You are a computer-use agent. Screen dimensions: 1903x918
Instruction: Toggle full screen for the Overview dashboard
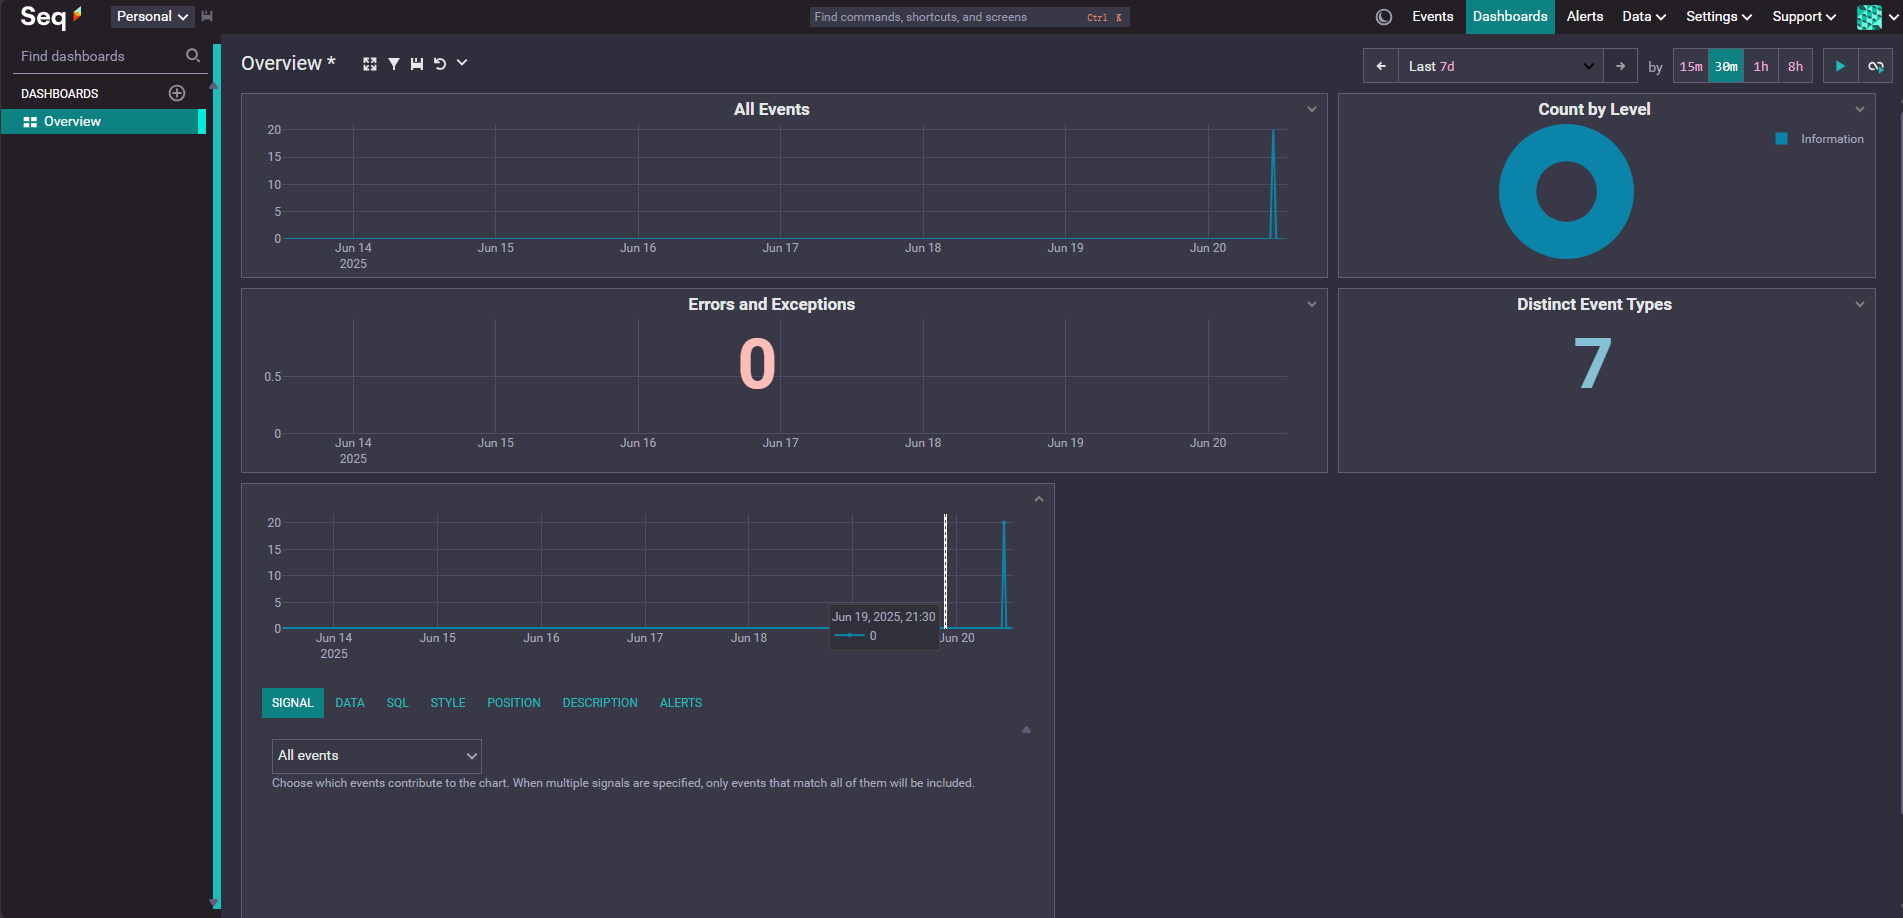[370, 64]
